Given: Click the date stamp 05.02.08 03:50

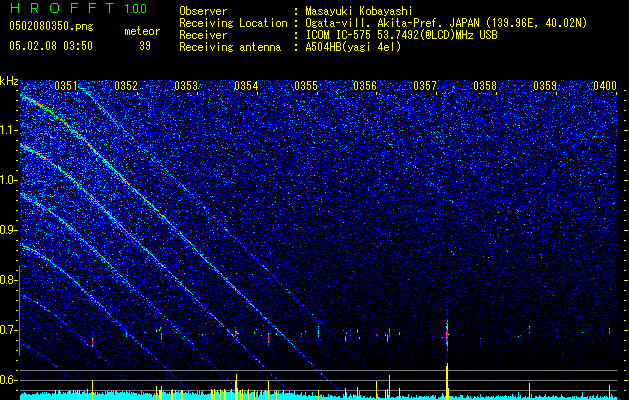Looking at the screenshot, I should coord(51,46).
